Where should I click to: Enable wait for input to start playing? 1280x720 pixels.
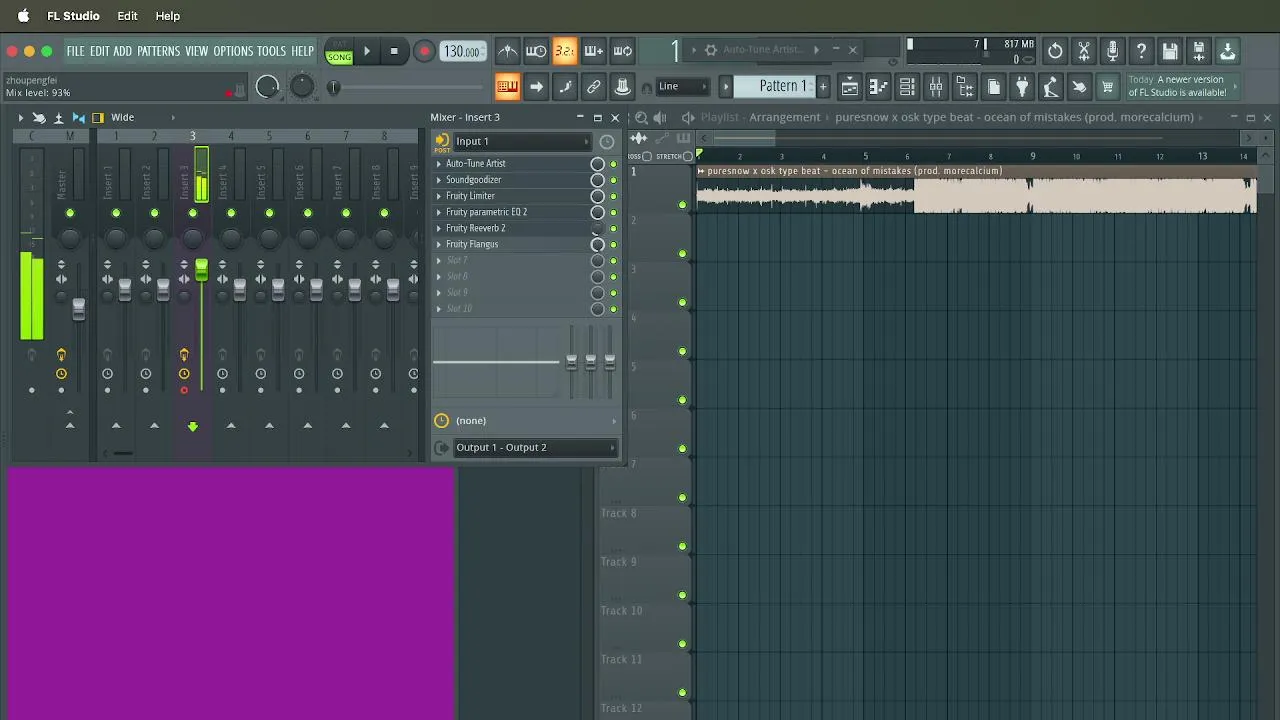tap(536, 51)
